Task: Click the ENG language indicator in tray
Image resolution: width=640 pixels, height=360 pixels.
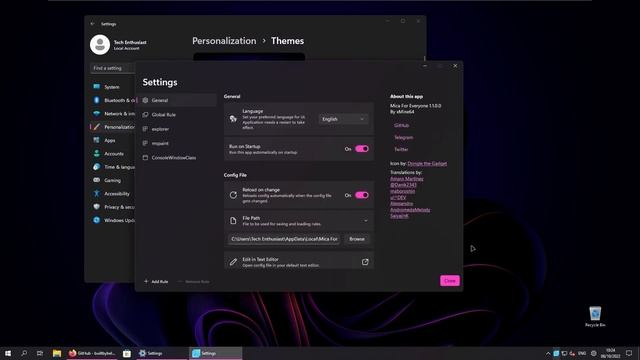Action: pyautogui.click(x=582, y=353)
